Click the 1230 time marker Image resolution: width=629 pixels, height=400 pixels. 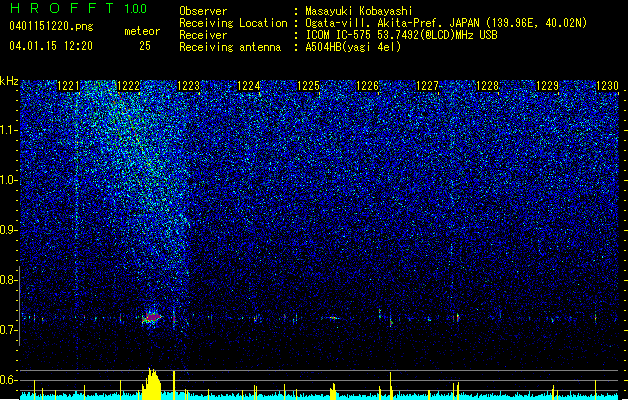[x=607, y=86]
